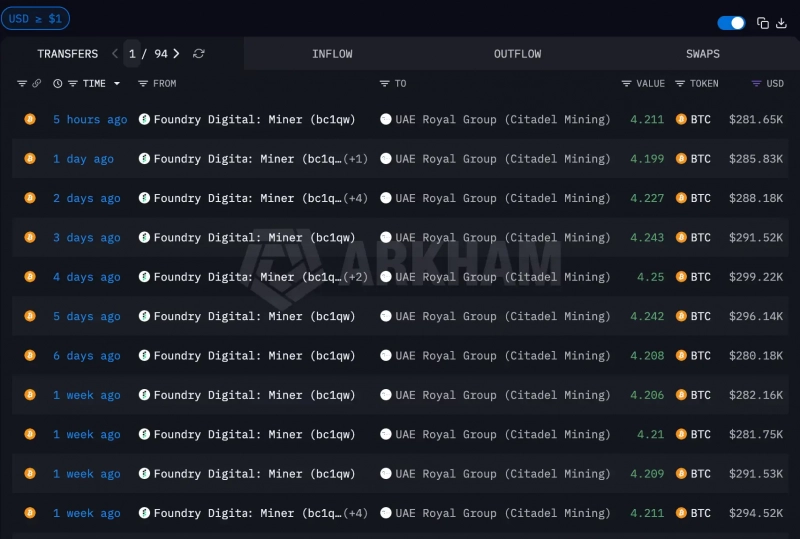Edit the current page number field
800x539 pixels.
(132, 54)
